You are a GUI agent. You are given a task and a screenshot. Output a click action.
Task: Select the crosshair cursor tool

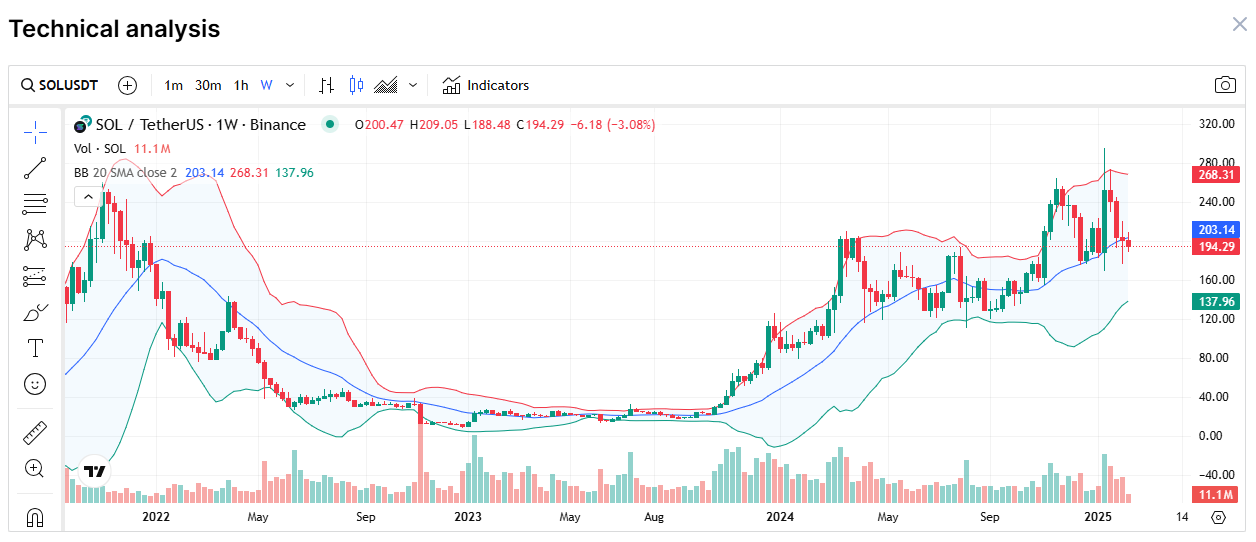pyautogui.click(x=35, y=131)
